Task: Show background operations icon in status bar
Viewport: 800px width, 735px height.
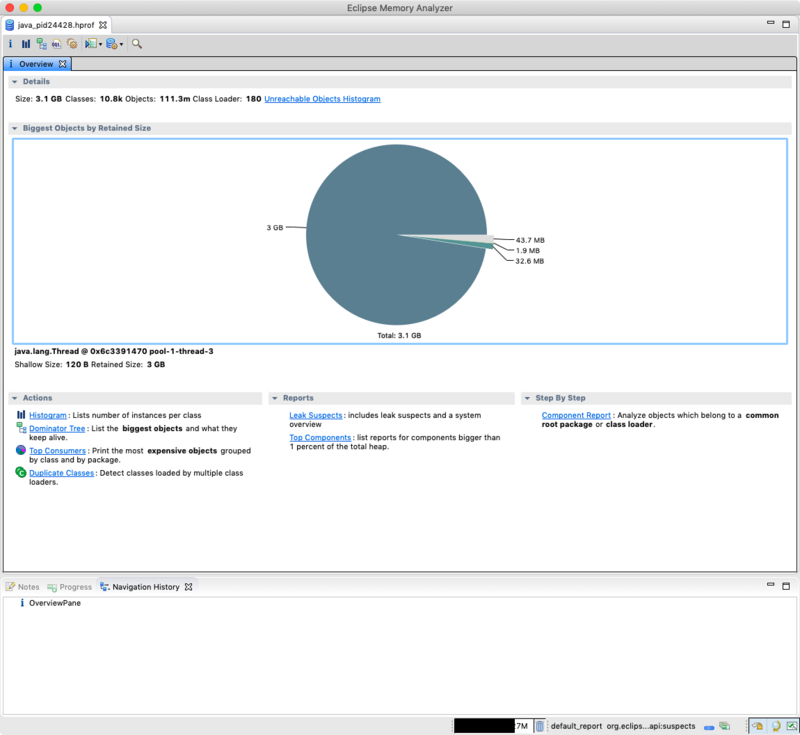Action: 724,726
